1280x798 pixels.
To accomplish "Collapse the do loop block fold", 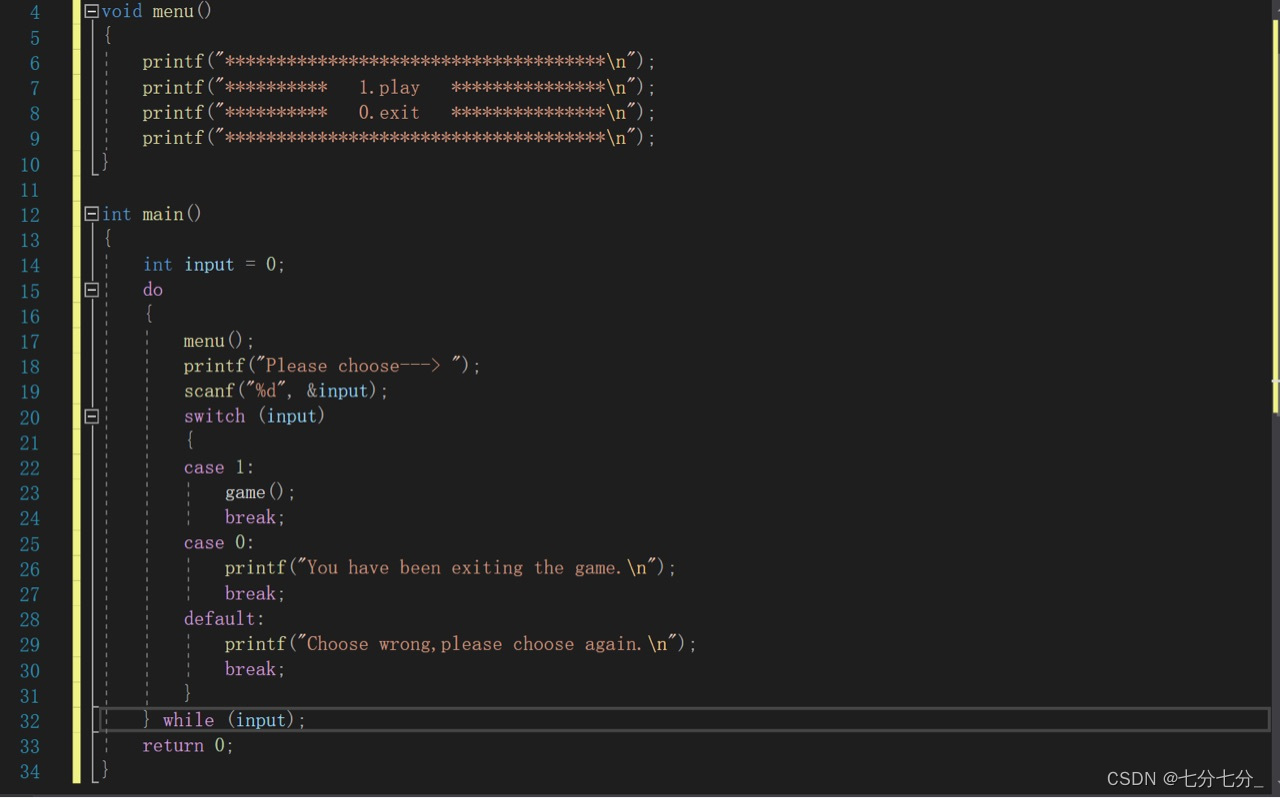I will click(x=92, y=290).
